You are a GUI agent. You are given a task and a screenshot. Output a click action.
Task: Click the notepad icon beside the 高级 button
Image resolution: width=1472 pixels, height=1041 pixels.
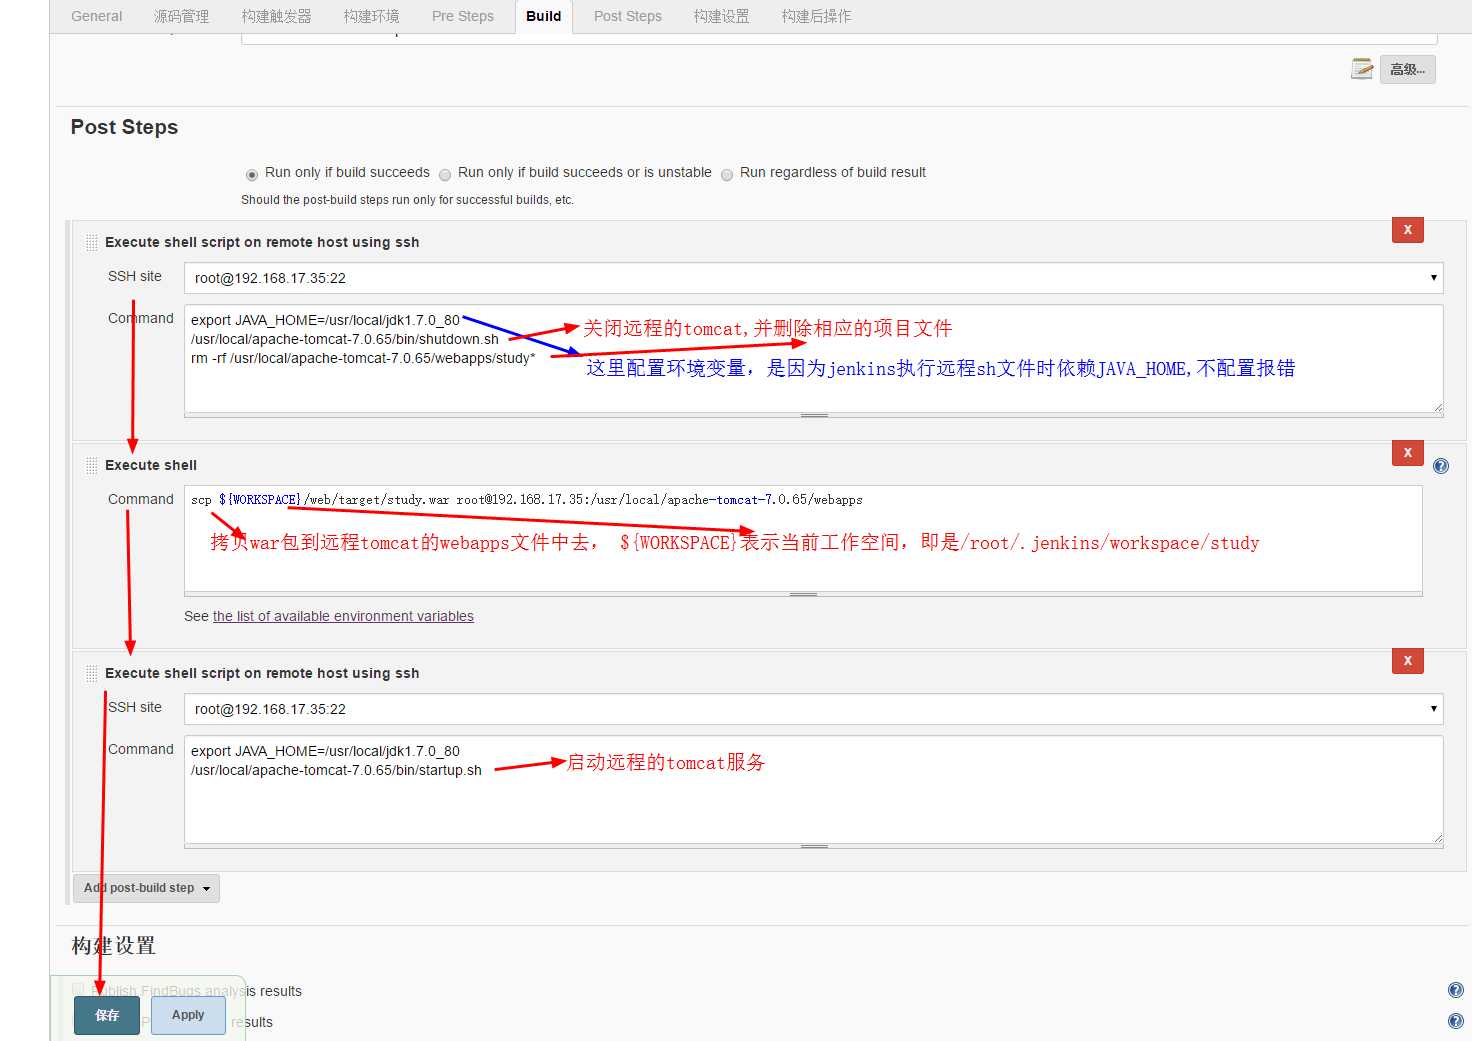coord(1362,68)
